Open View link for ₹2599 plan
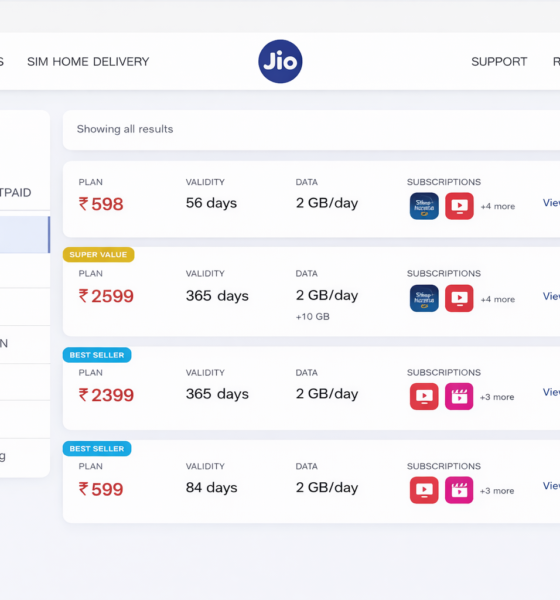 click(551, 296)
